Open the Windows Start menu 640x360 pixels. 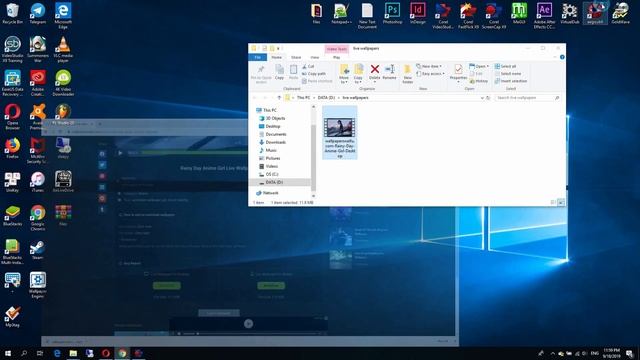coord(8,353)
